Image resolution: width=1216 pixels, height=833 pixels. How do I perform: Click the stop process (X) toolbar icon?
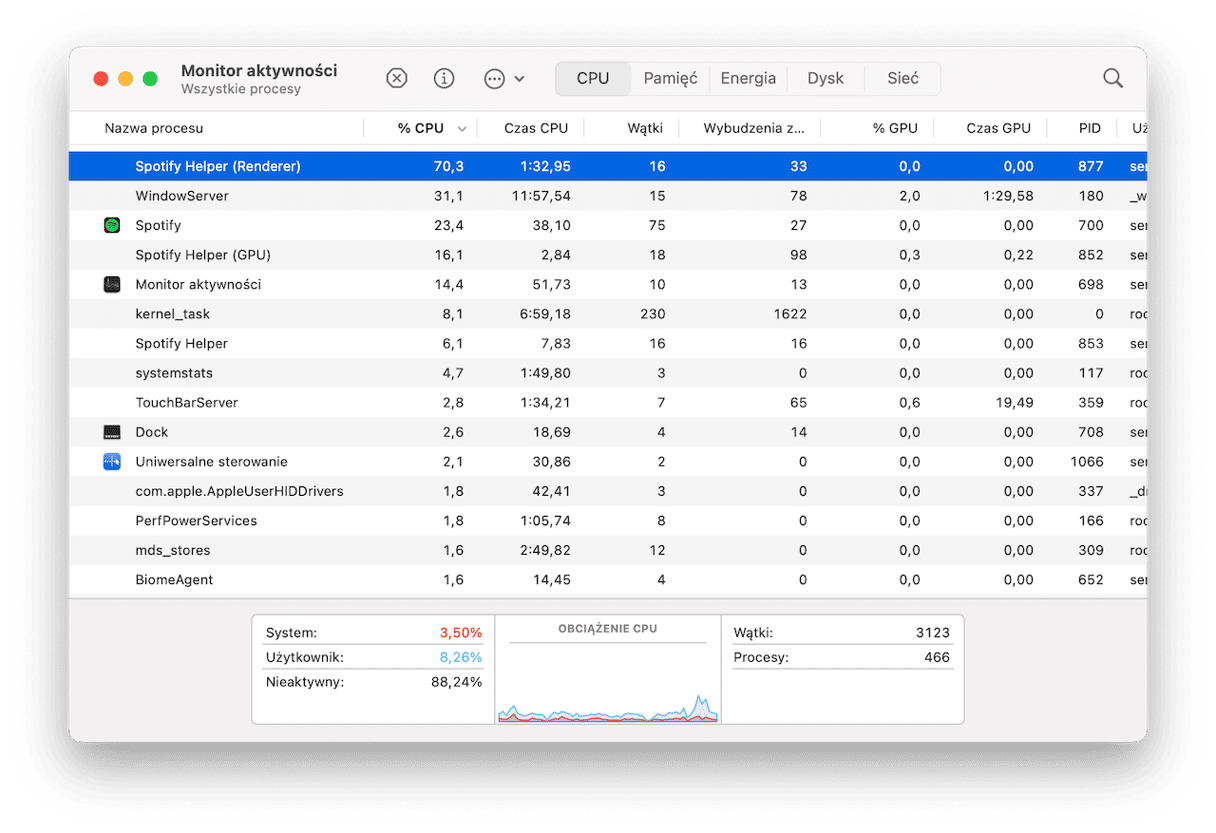(397, 79)
